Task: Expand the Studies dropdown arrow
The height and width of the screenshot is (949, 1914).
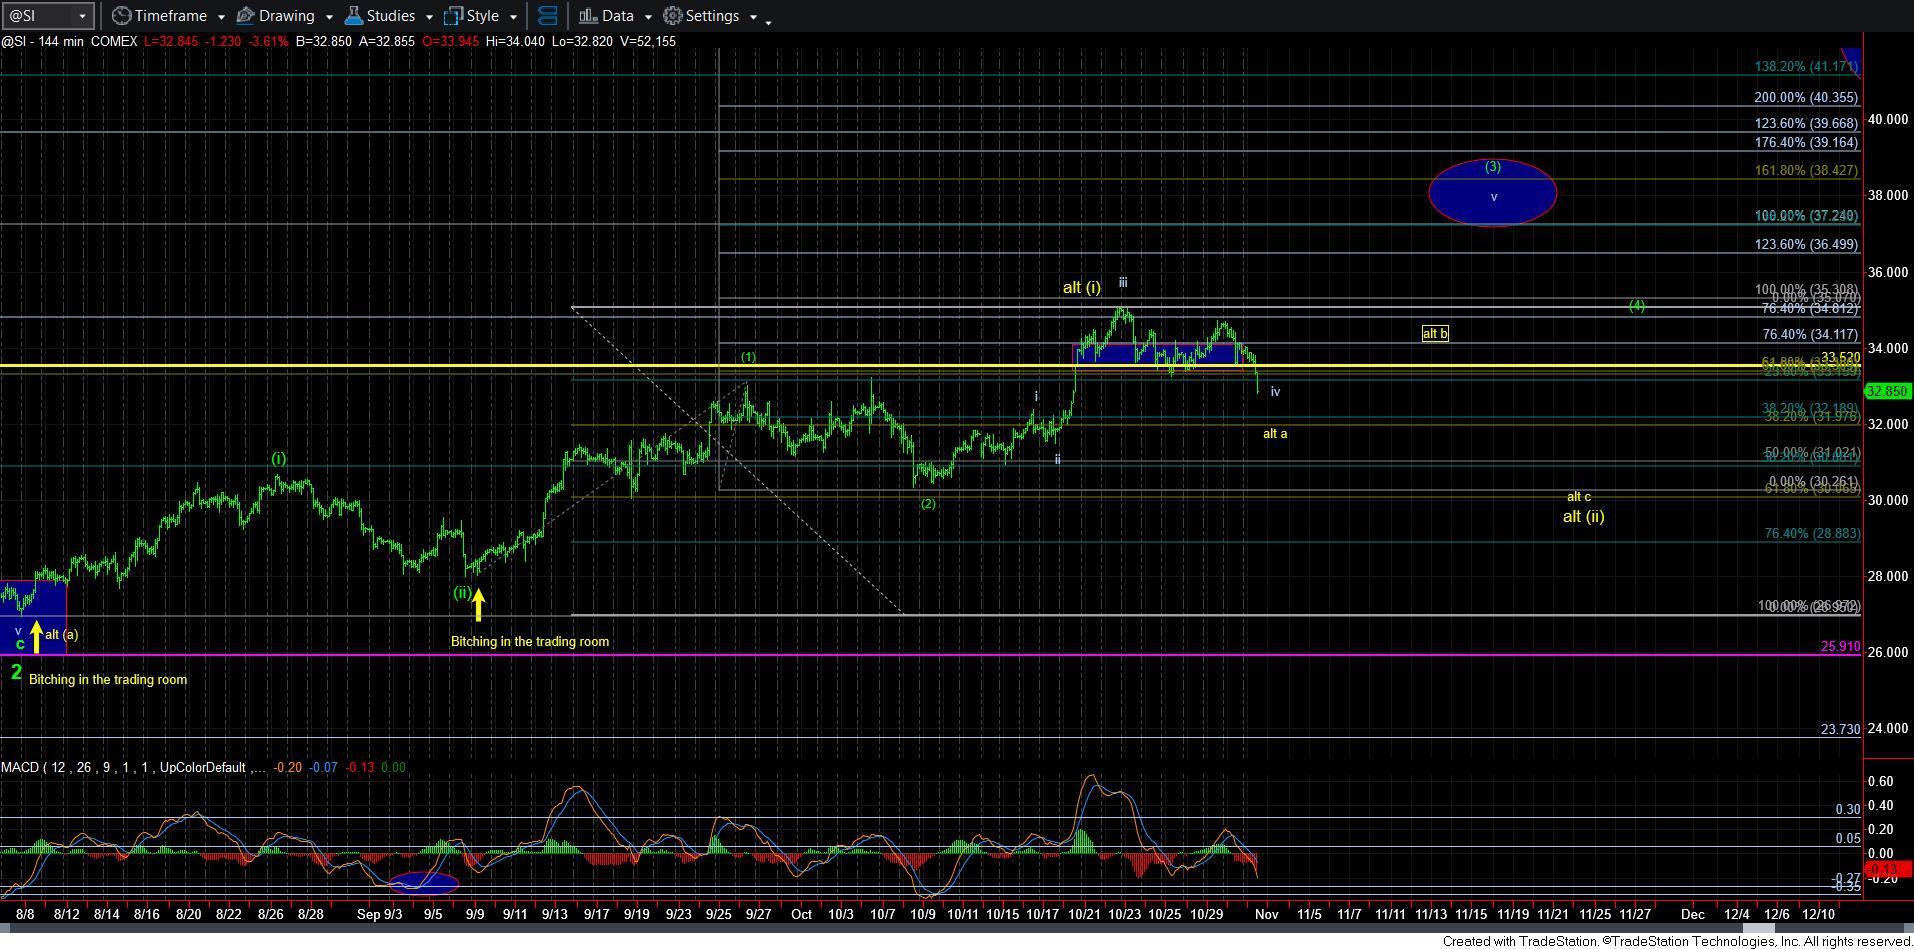Action: [429, 17]
